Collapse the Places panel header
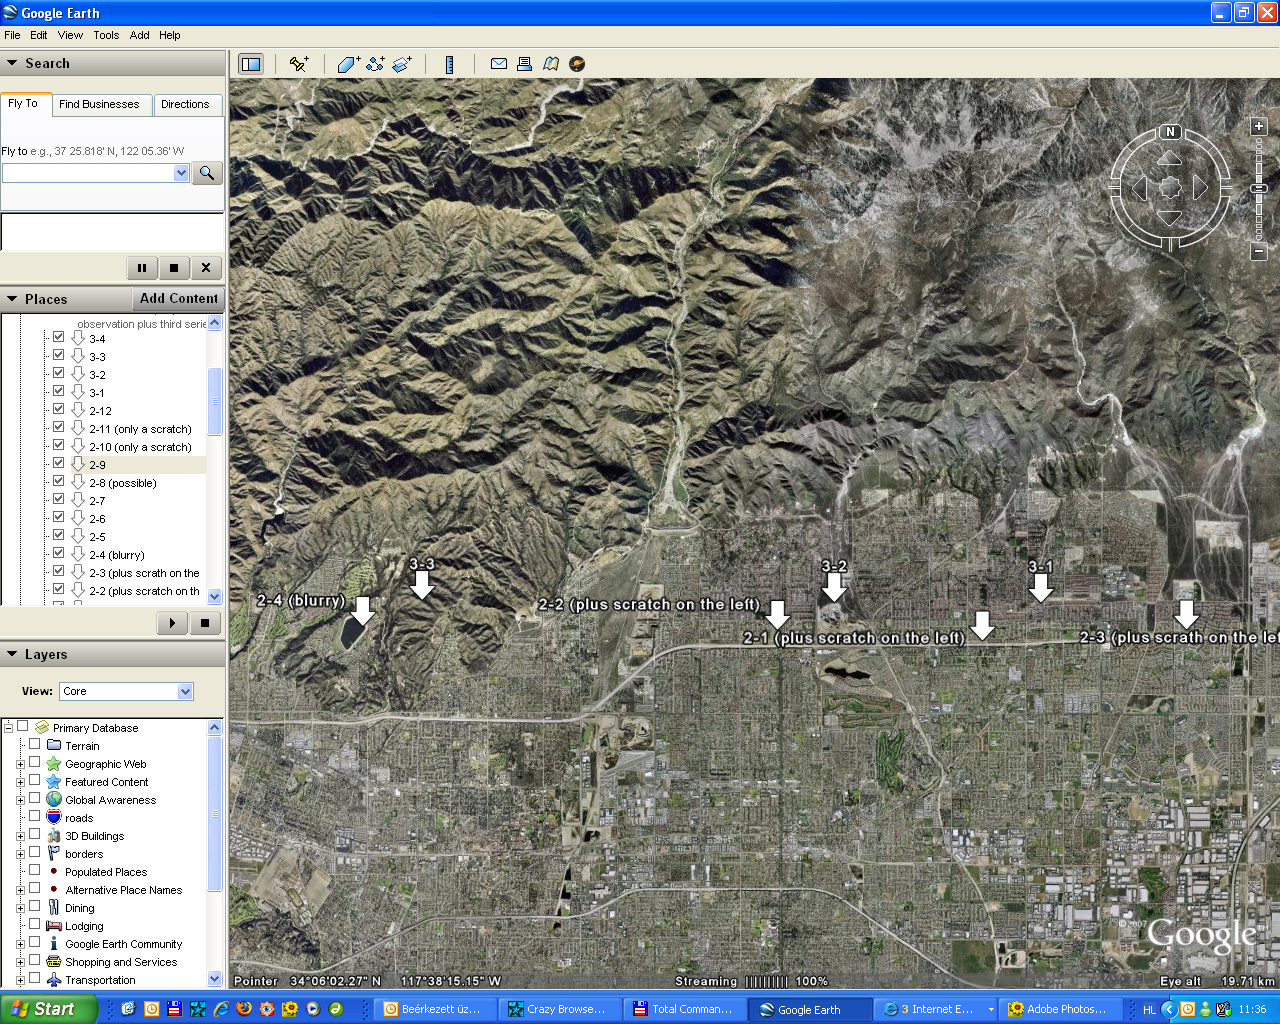The height and width of the screenshot is (1024, 1280). 66,299
